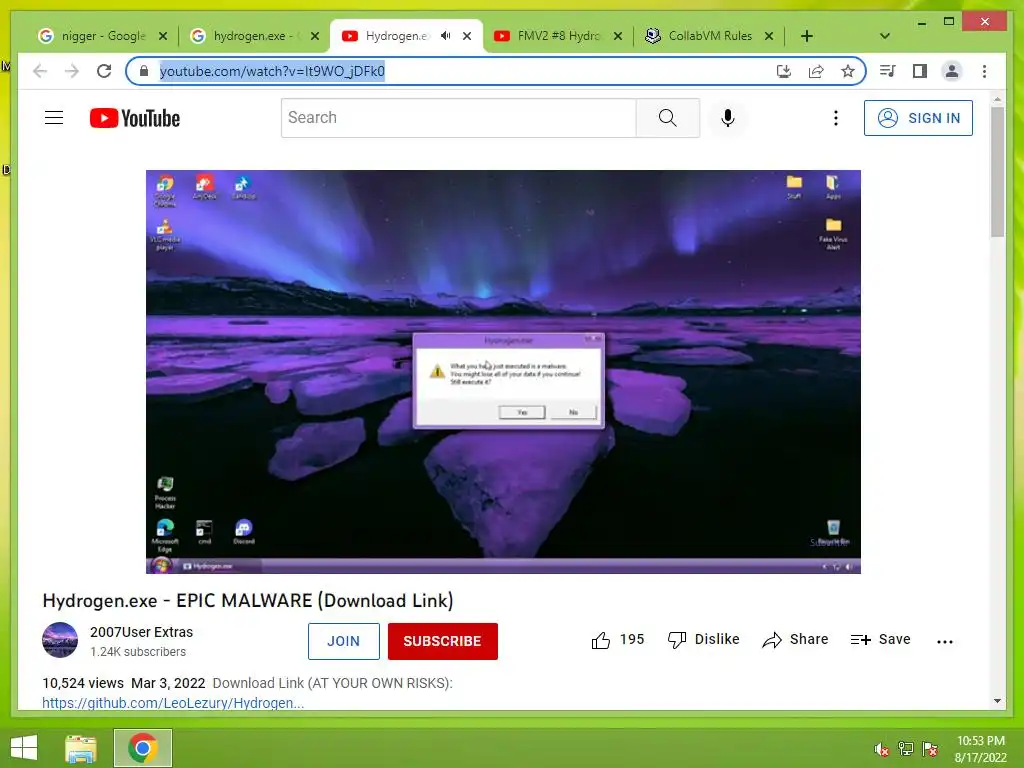
Task: Click the video title text
Action: tap(248, 601)
